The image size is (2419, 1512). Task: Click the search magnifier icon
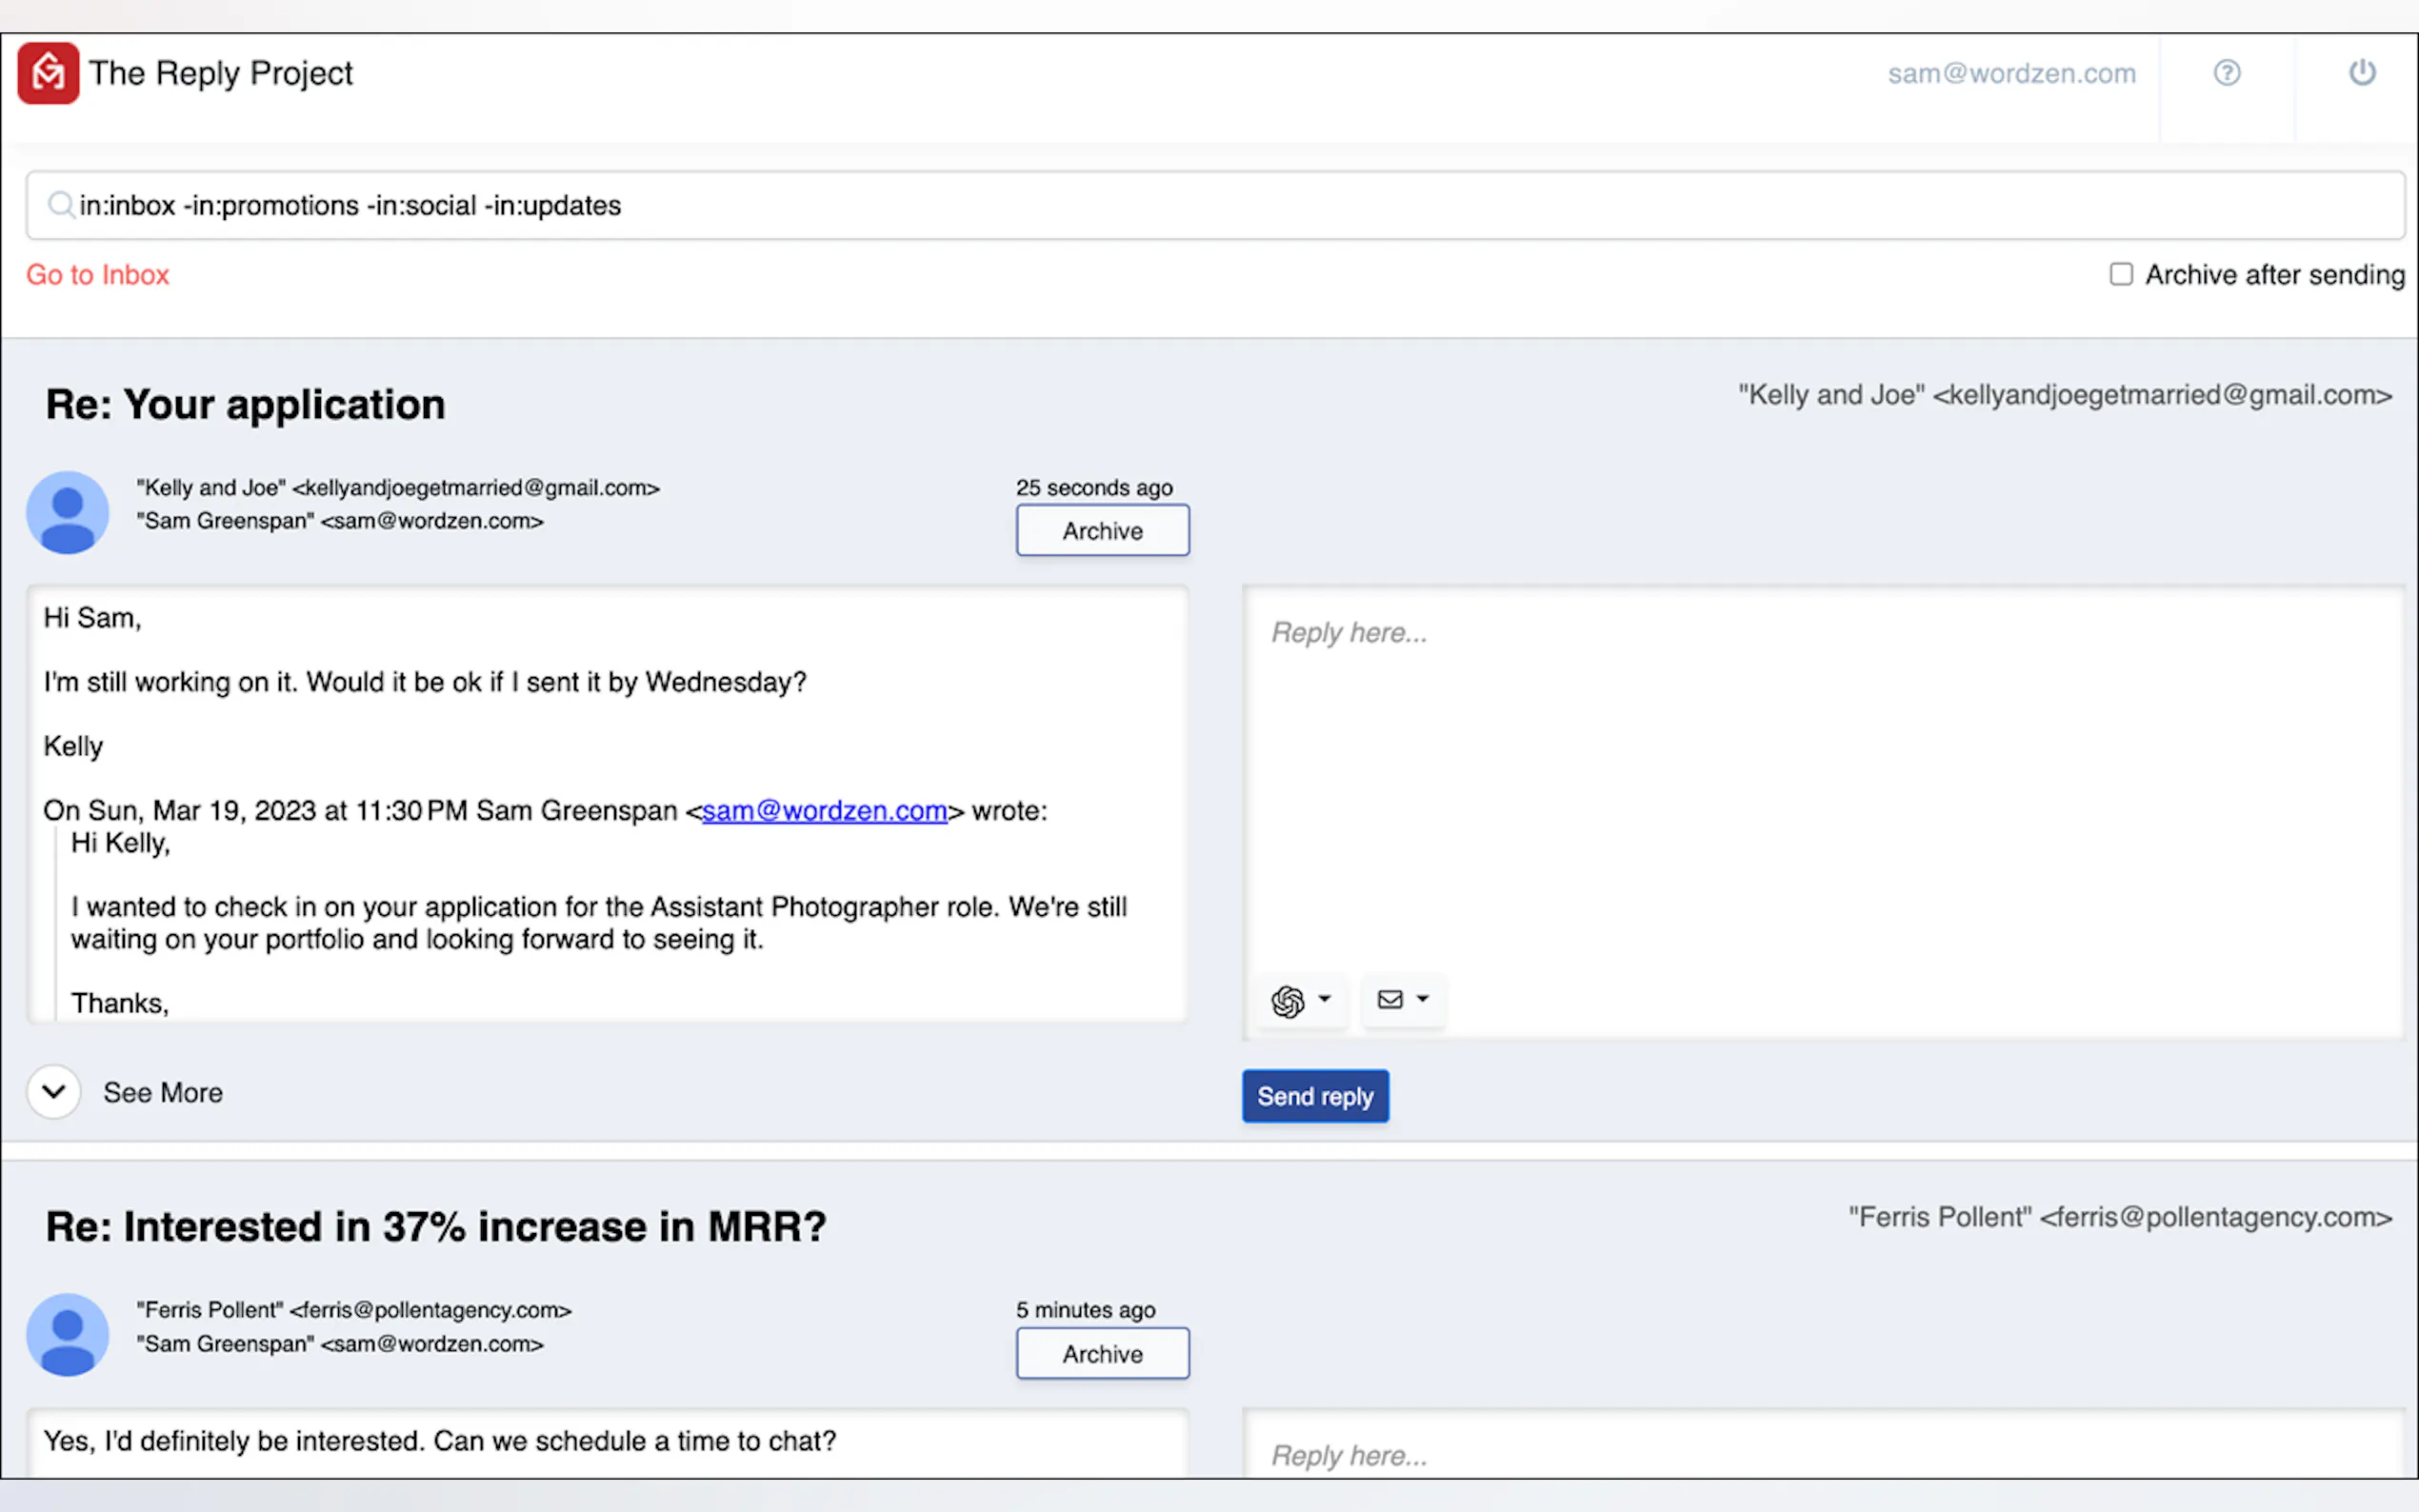[60, 205]
